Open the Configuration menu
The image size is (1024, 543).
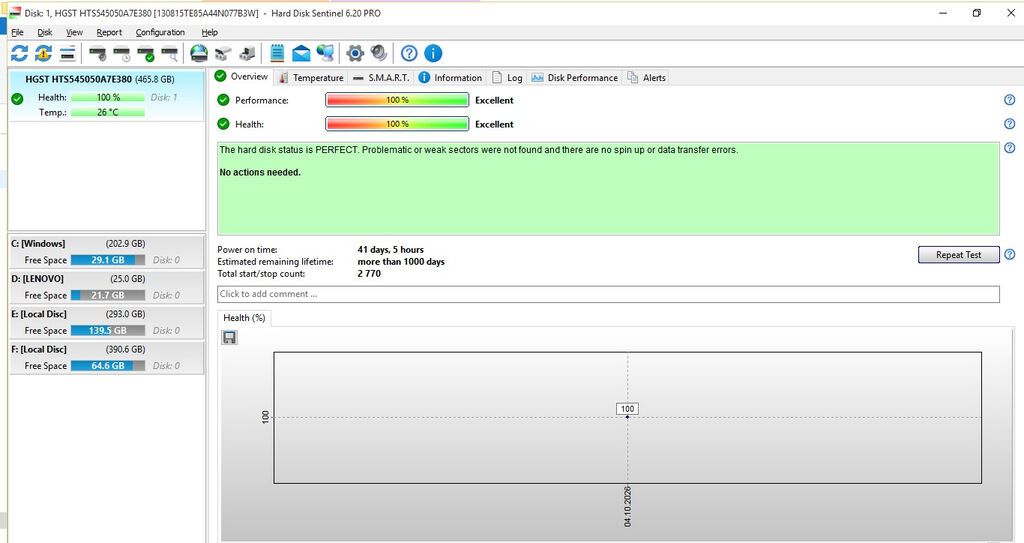click(160, 32)
